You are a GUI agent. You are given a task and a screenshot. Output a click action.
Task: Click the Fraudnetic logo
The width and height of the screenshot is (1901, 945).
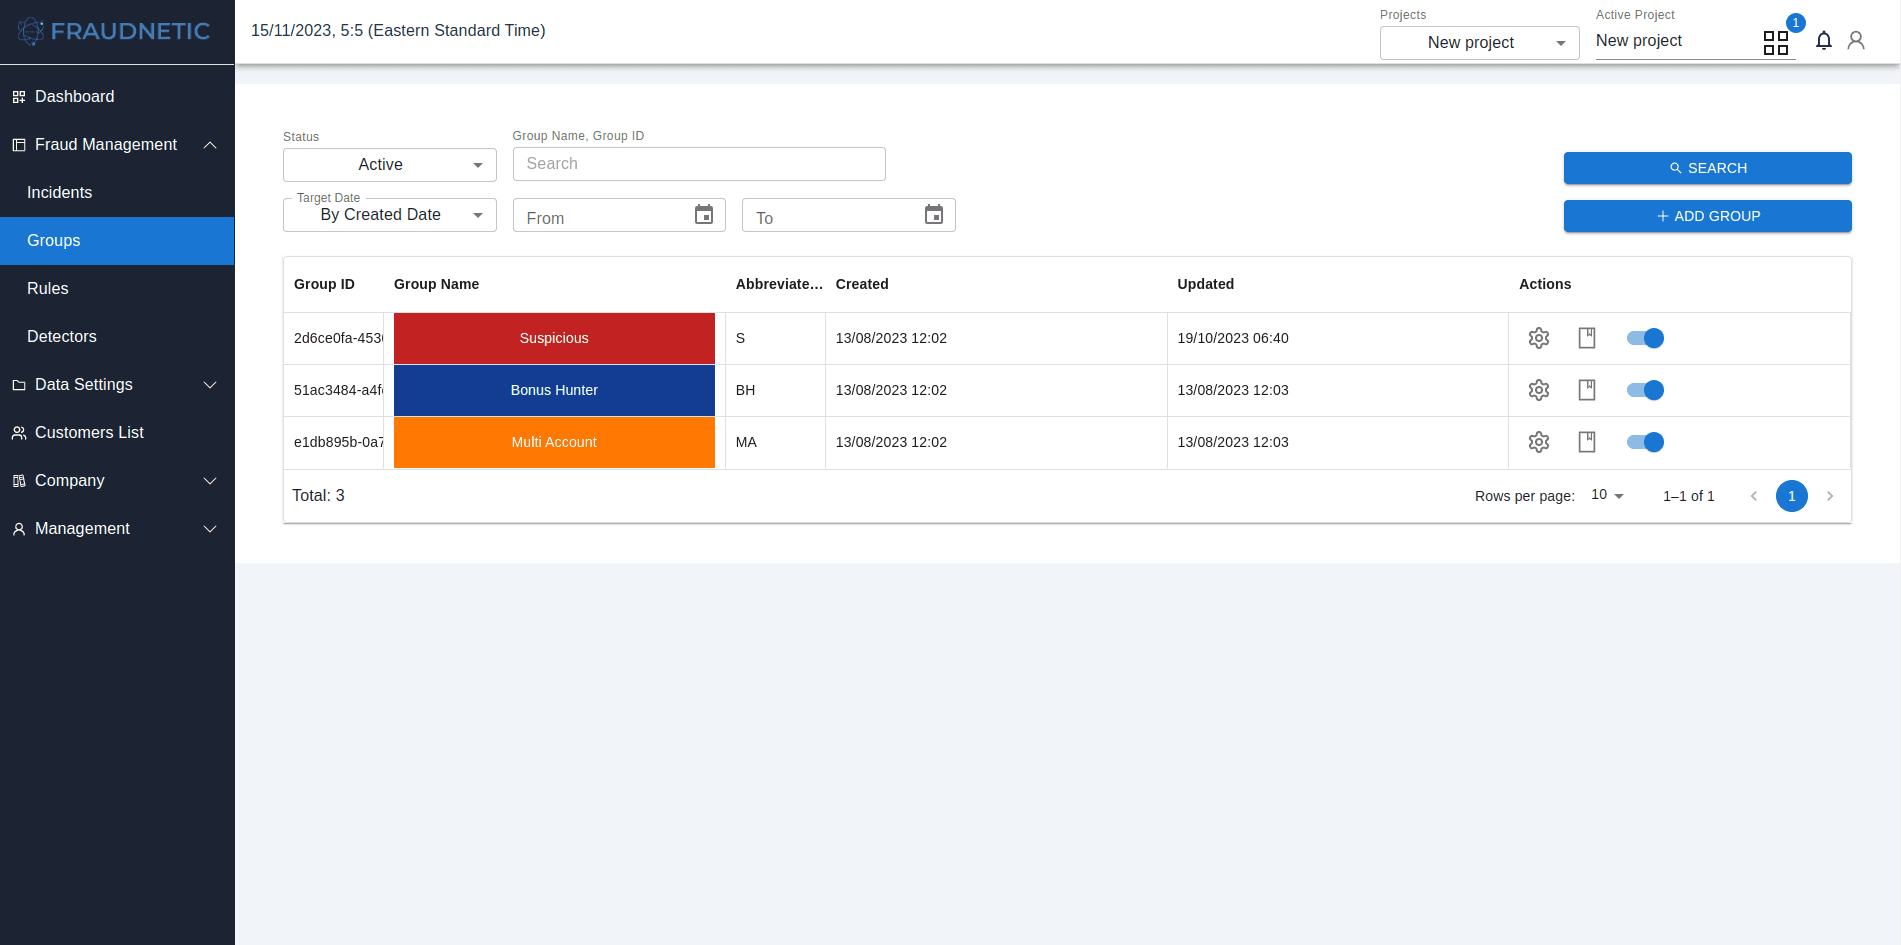[115, 31]
